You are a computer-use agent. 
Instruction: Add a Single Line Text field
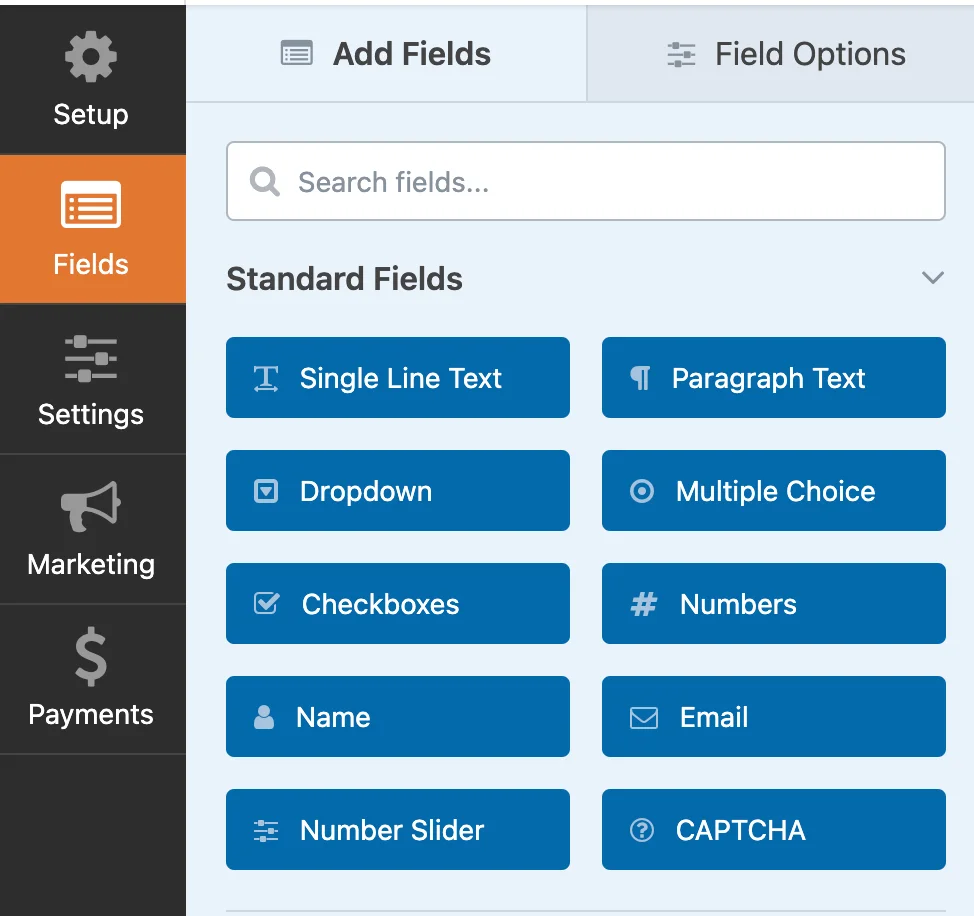click(x=398, y=378)
